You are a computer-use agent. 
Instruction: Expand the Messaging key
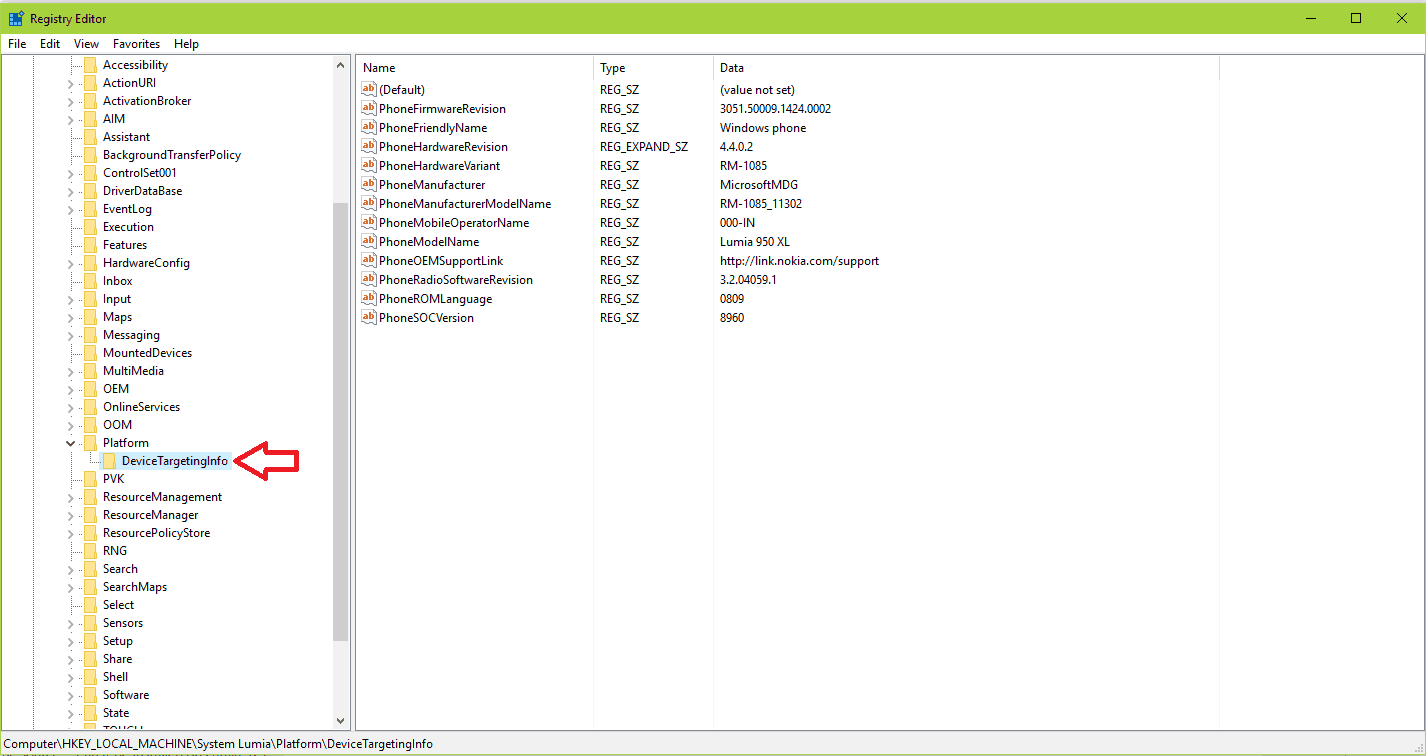70,335
